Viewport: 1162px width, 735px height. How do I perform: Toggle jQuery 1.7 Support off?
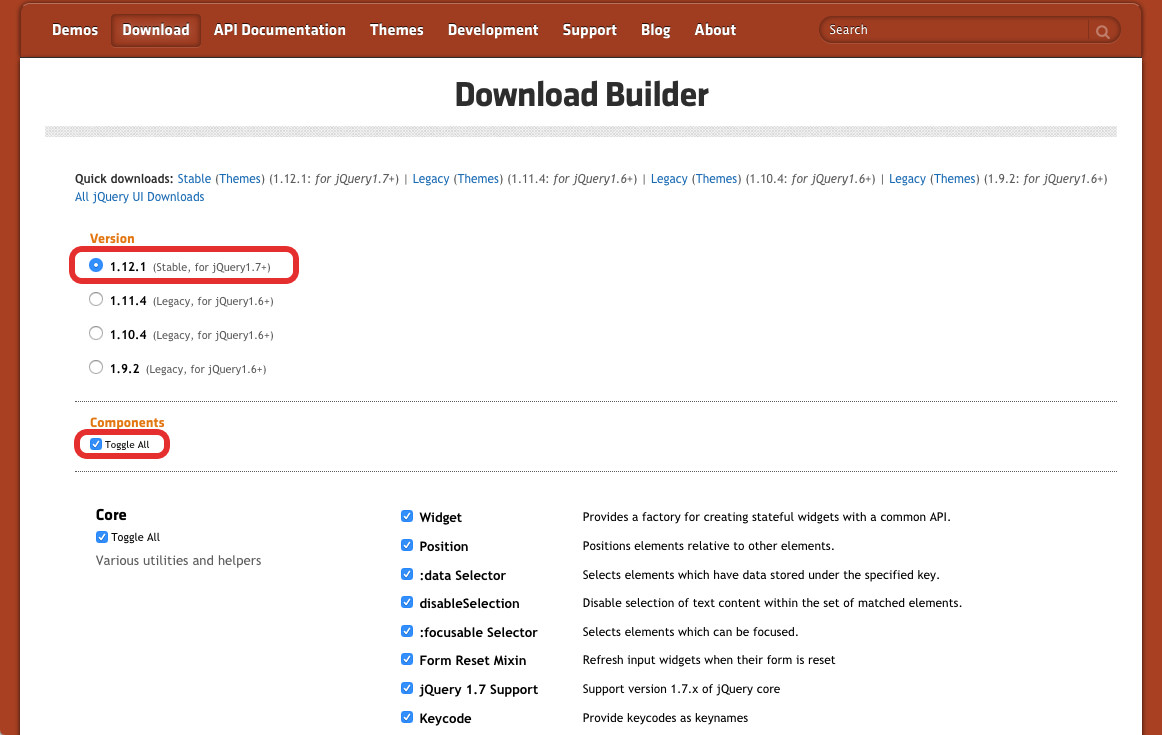click(x=407, y=688)
